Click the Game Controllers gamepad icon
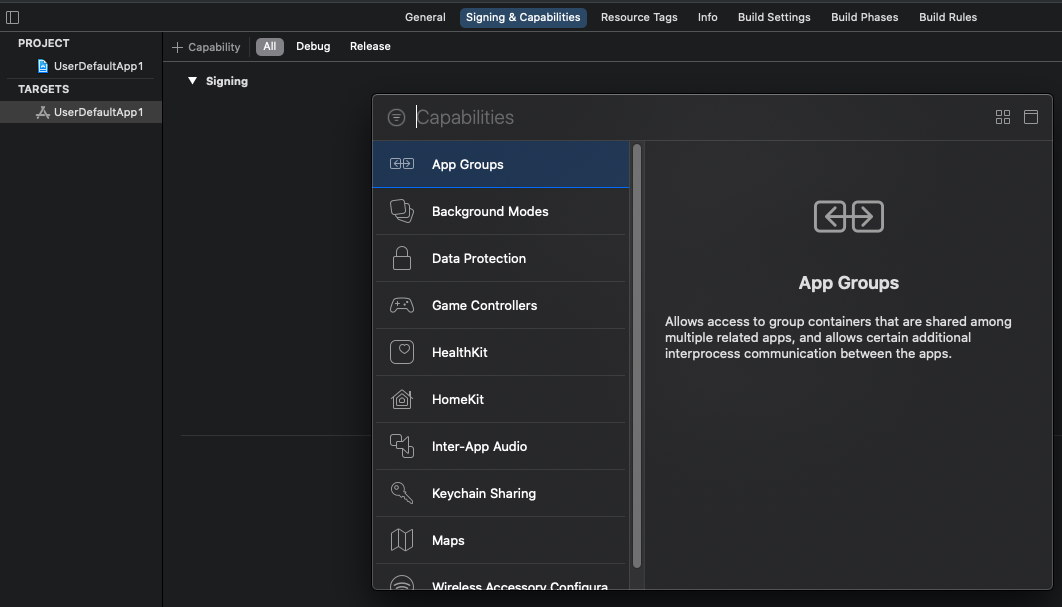Image resolution: width=1062 pixels, height=607 pixels. [401, 305]
